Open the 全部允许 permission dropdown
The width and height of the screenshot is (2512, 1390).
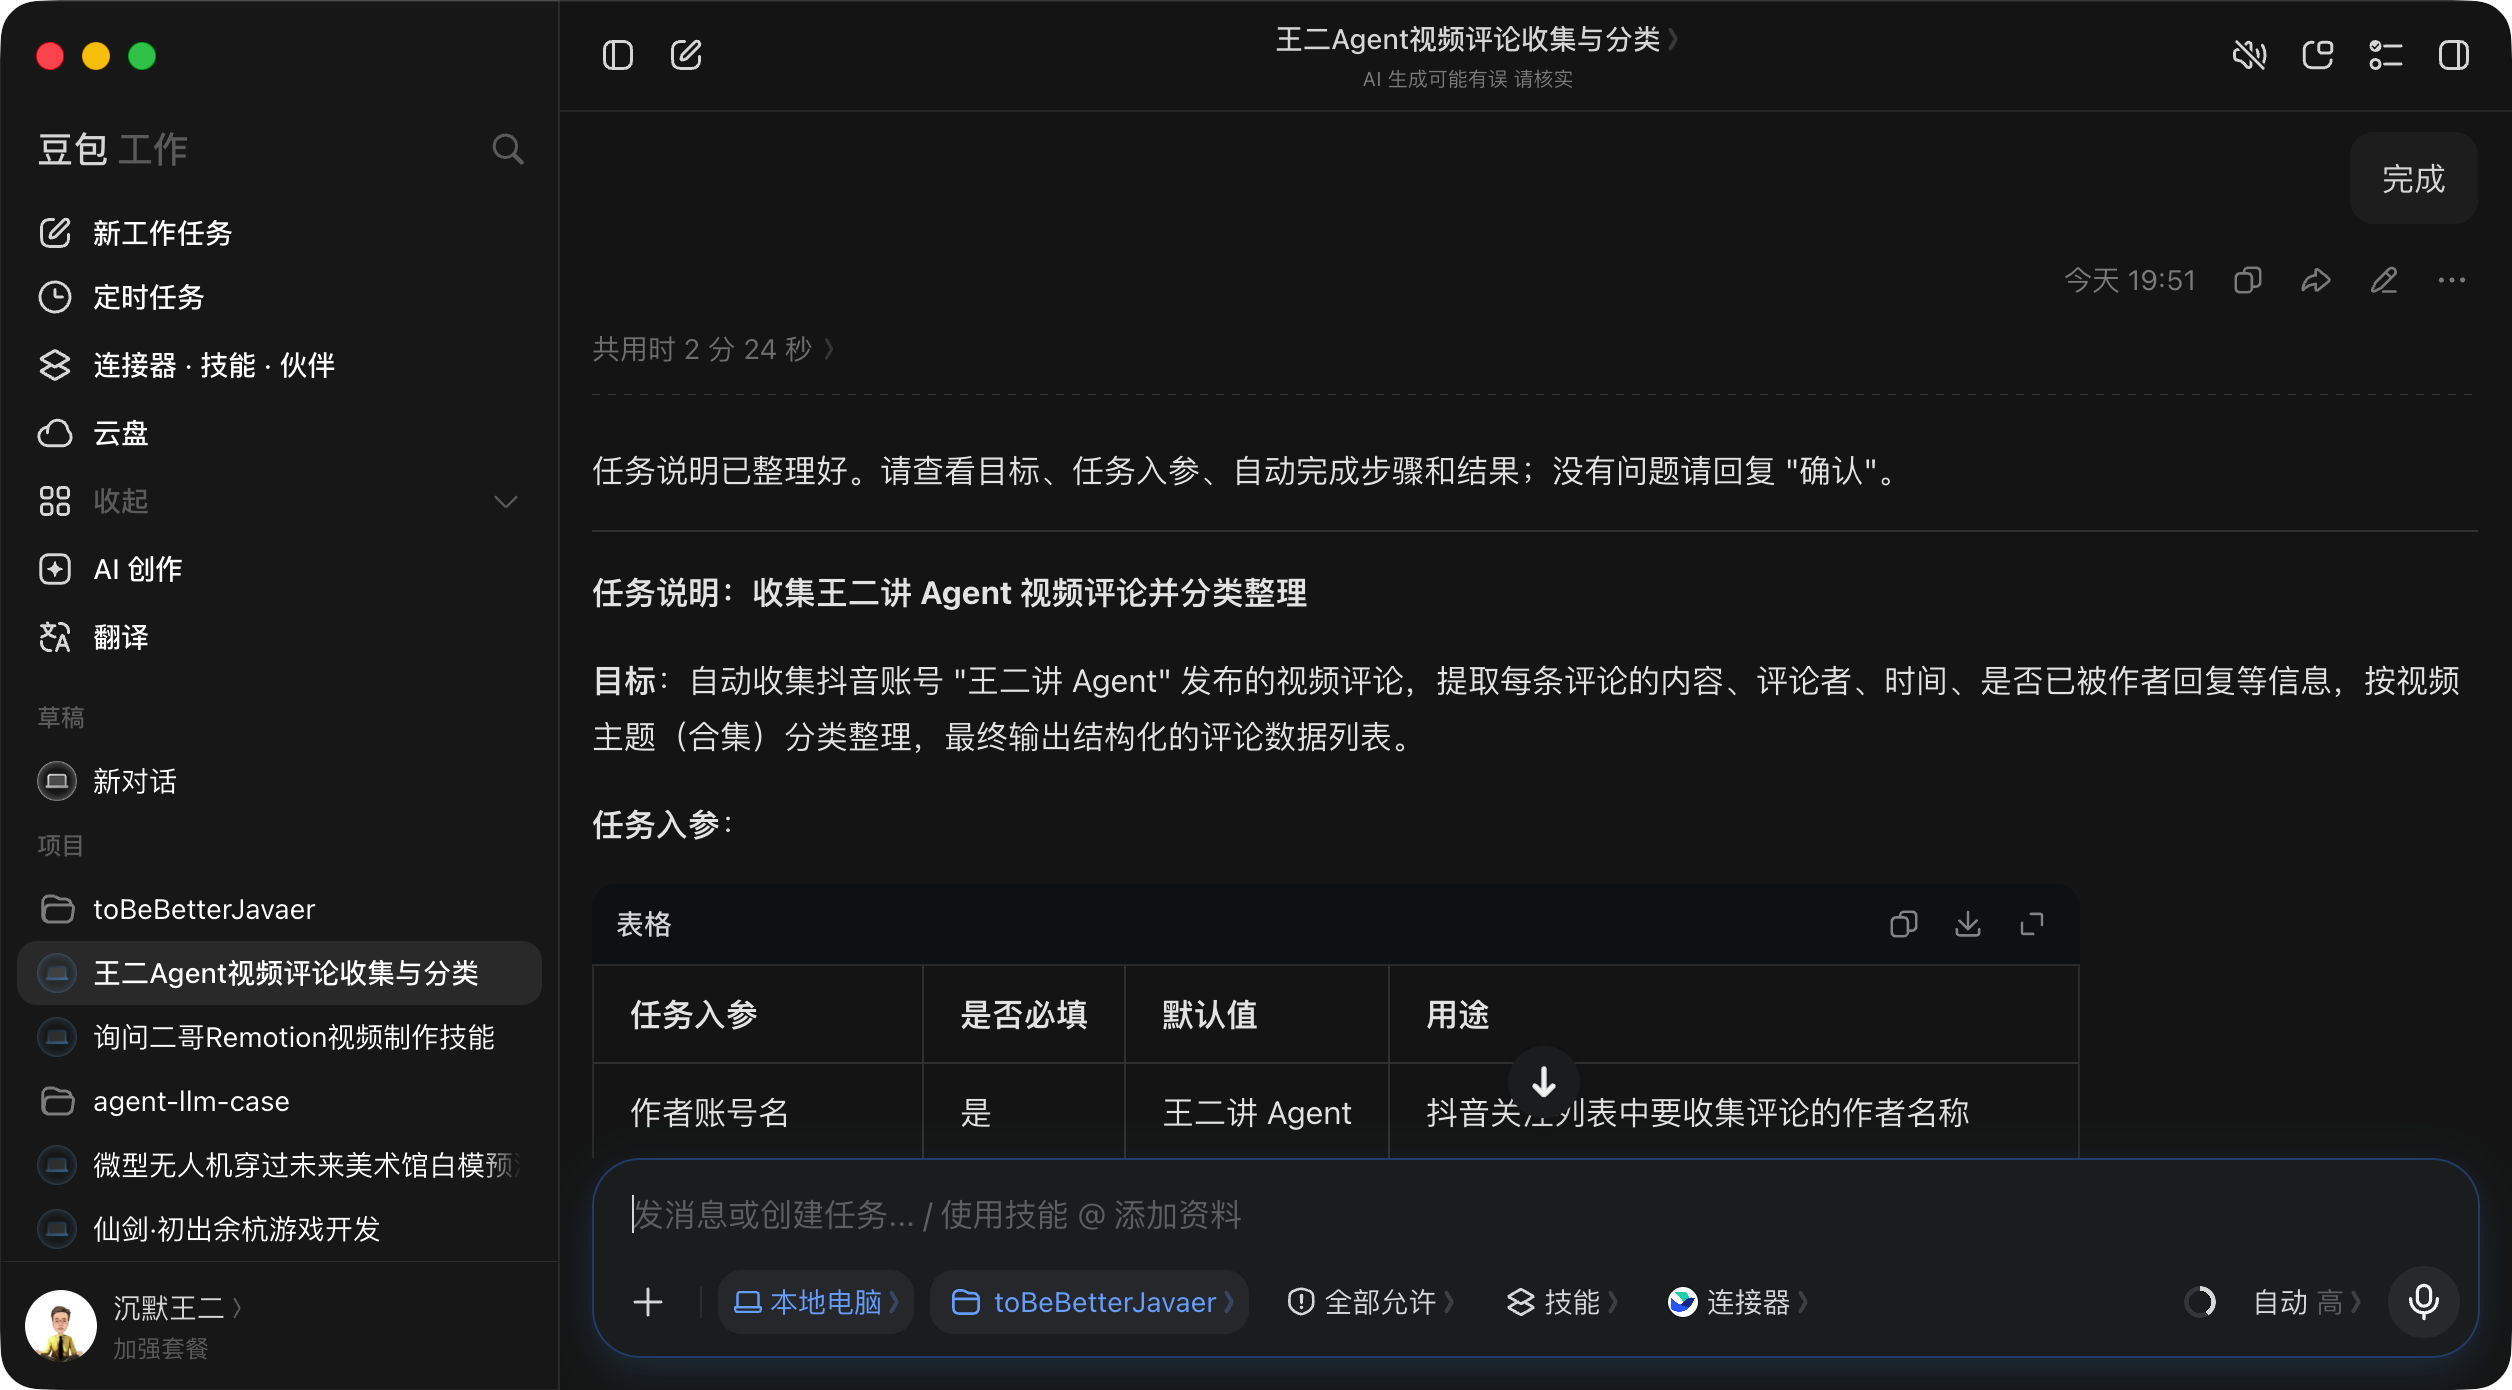(1370, 1302)
